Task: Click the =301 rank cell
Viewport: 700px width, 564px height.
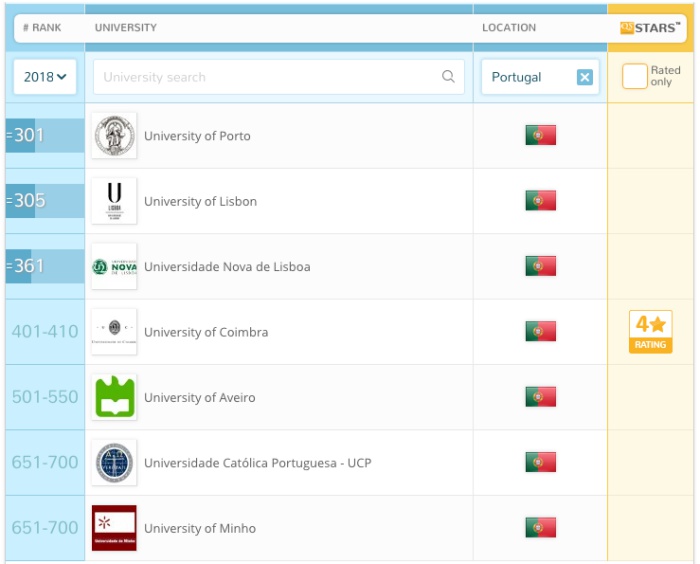Action: (x=45, y=135)
